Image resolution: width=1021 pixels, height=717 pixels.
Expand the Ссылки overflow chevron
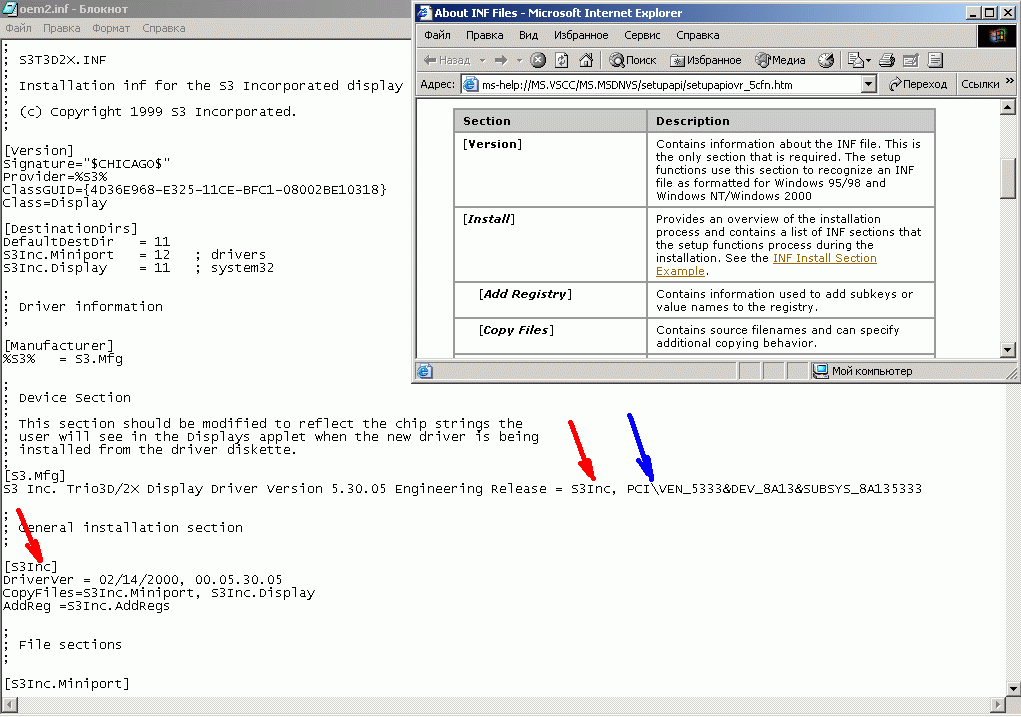coord(1010,81)
